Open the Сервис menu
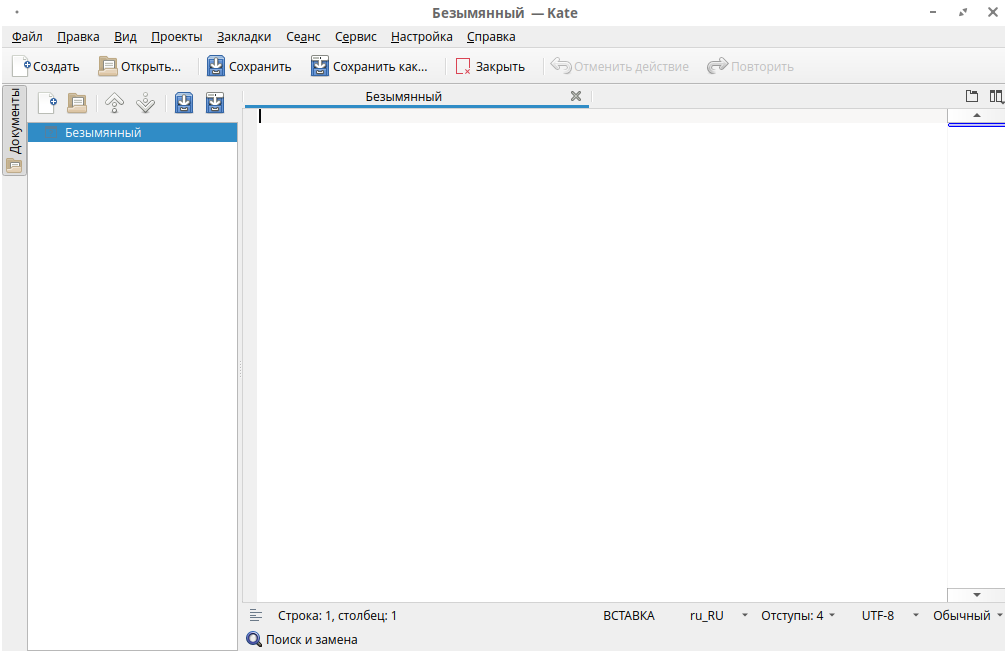Screen dimensions: 1005x652 point(356,37)
